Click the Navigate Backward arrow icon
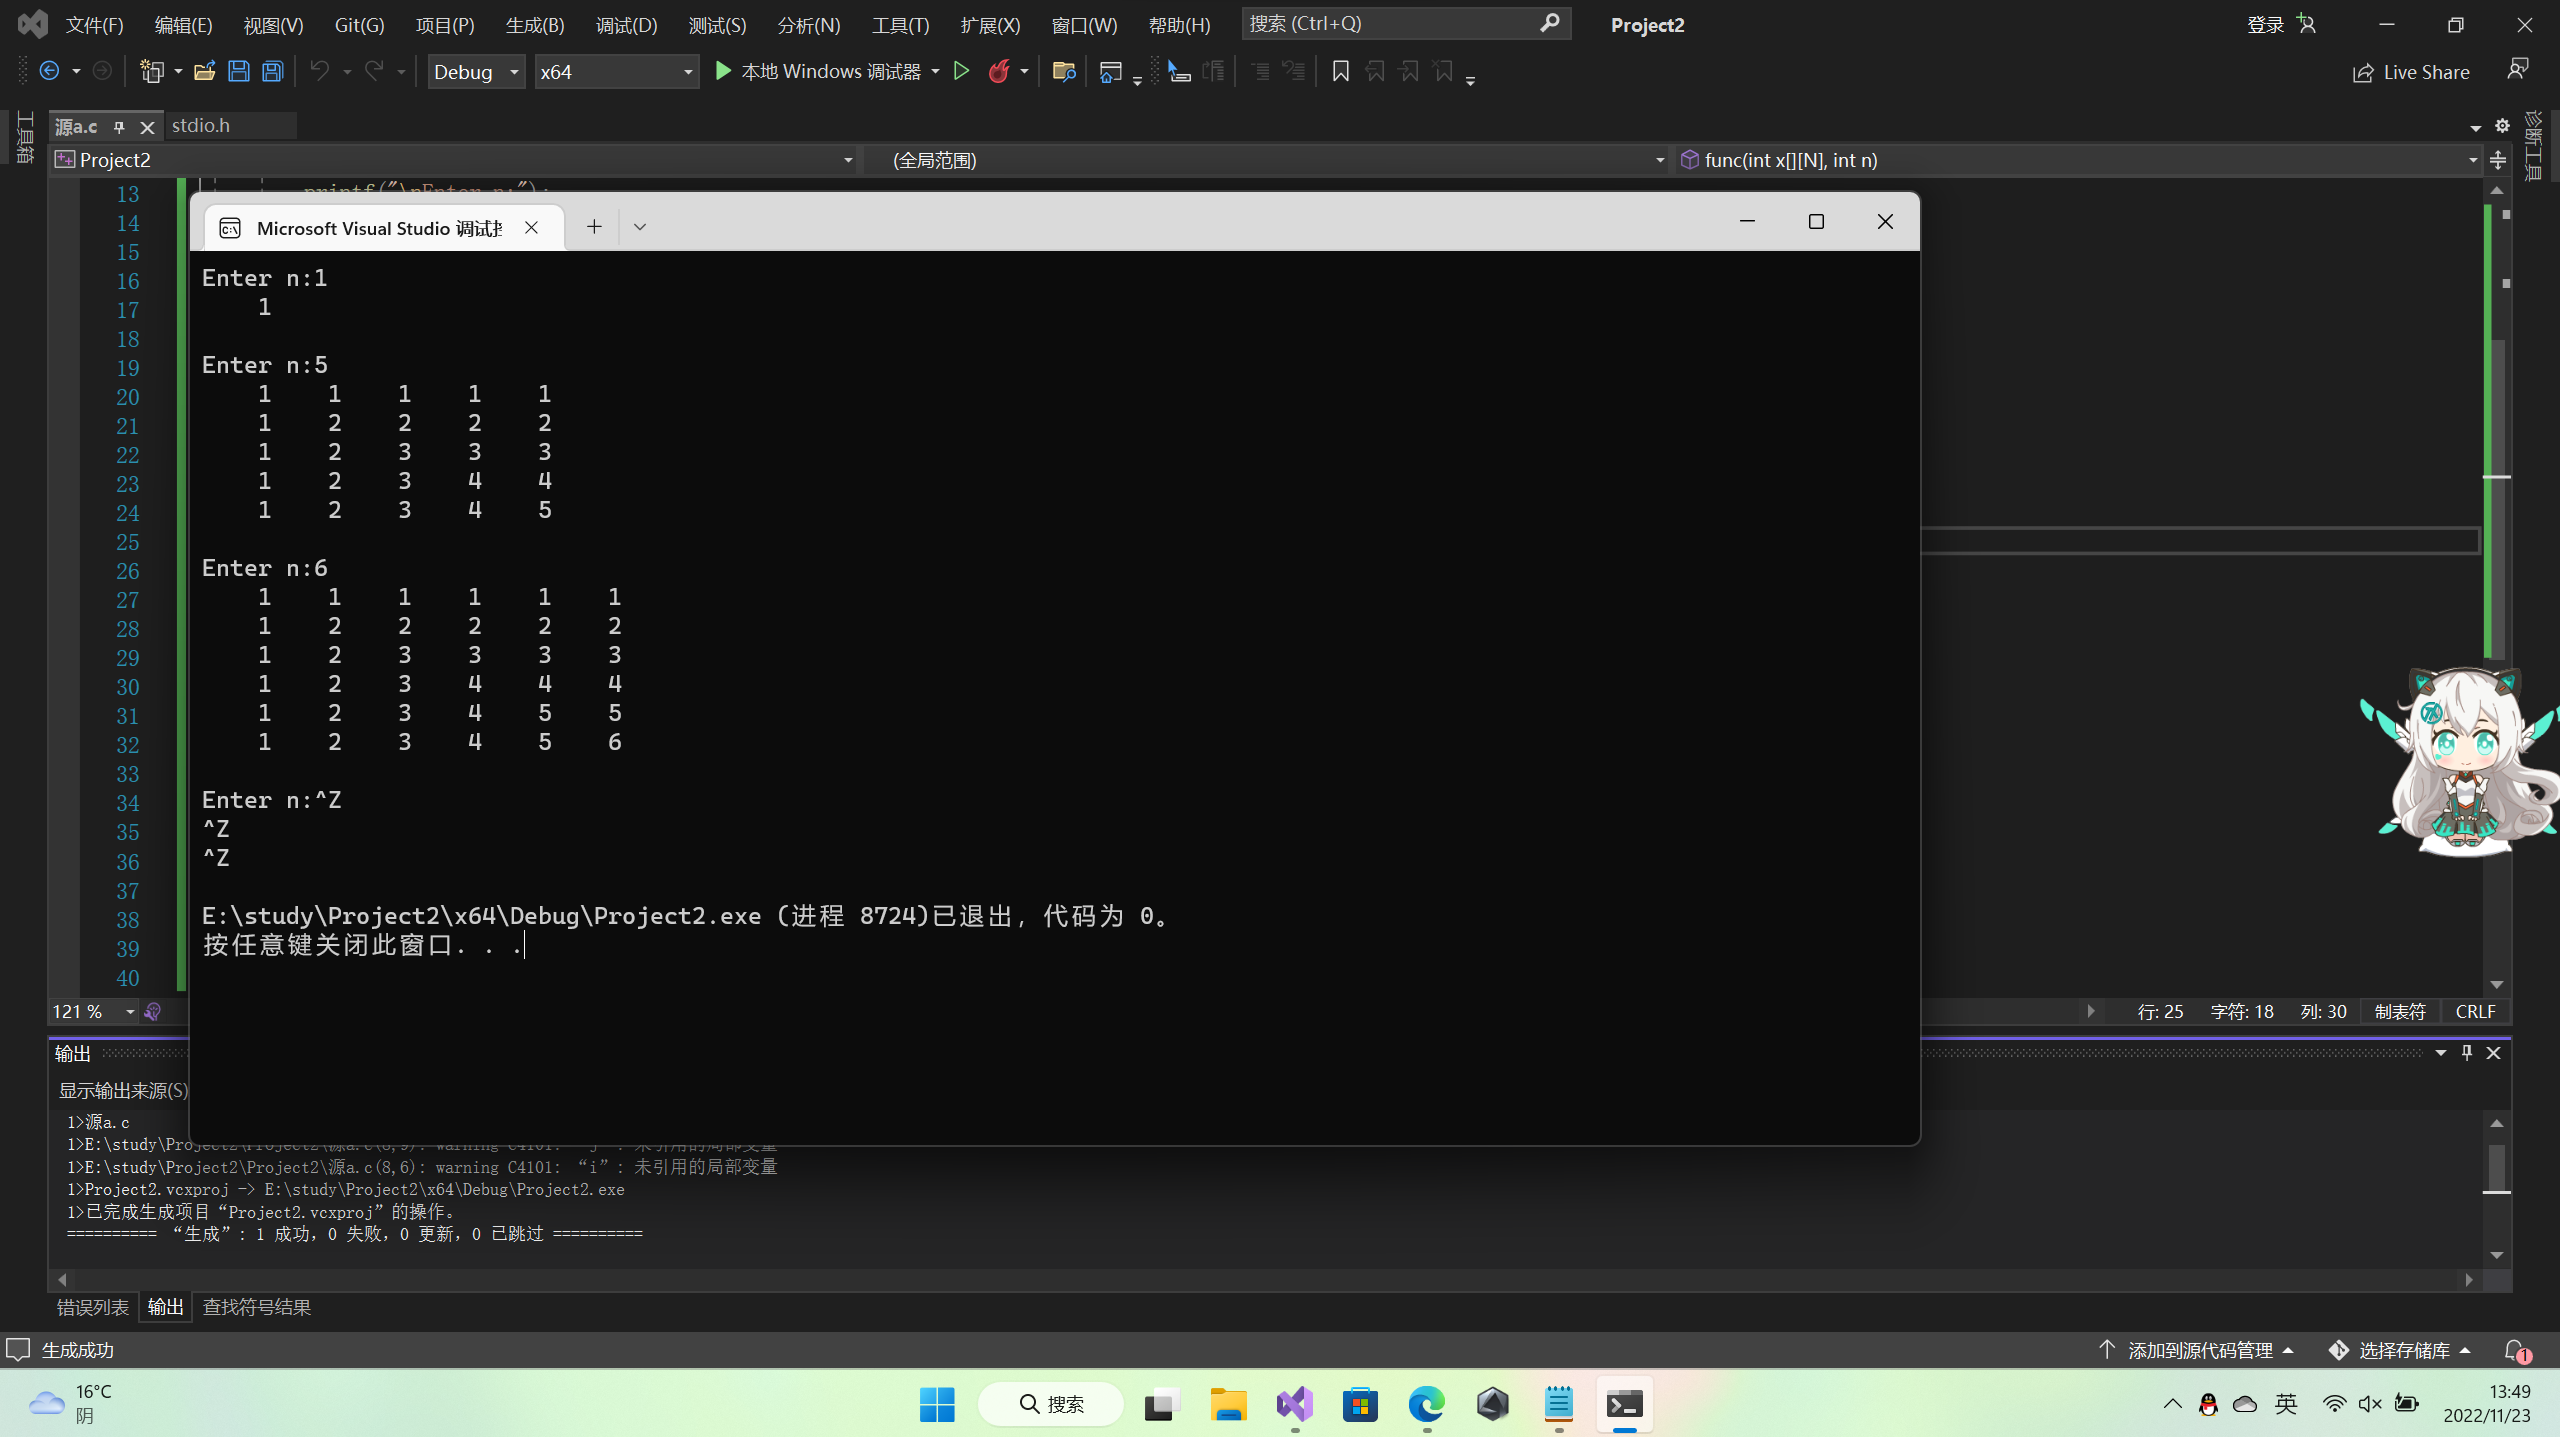Image resolution: width=2560 pixels, height=1437 pixels. click(x=49, y=71)
